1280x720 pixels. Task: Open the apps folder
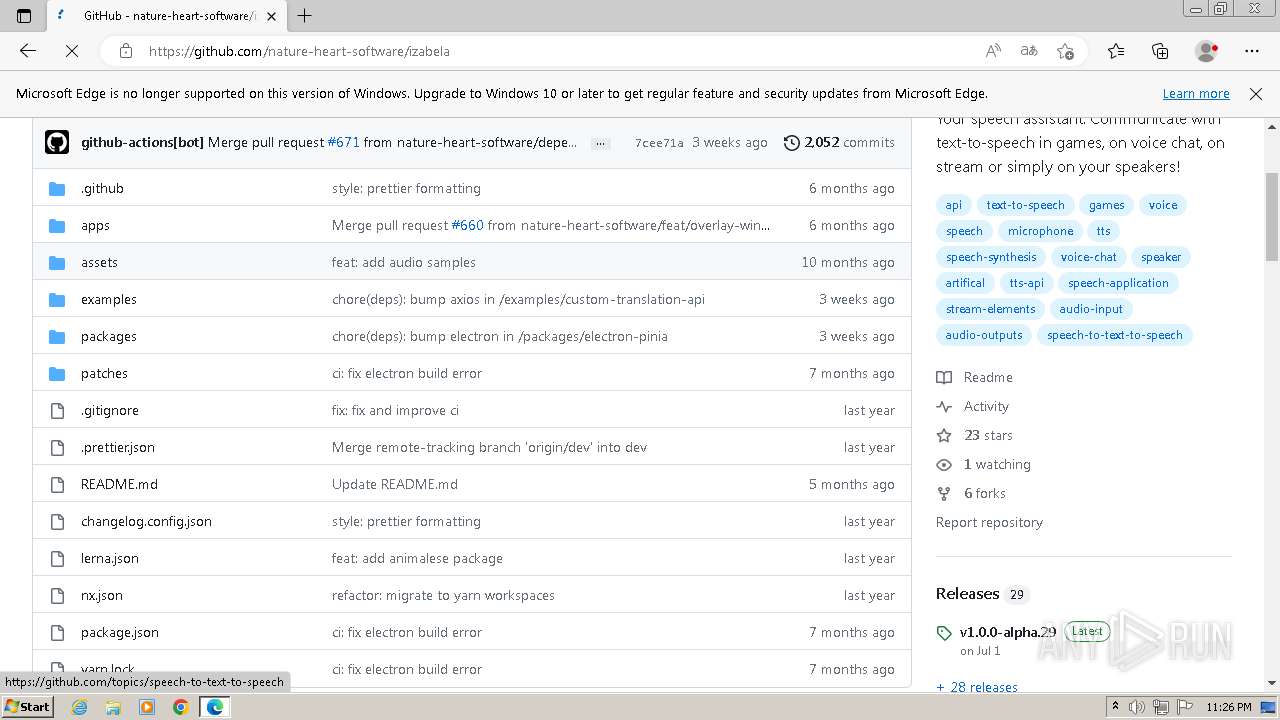pyautogui.click(x=95, y=225)
